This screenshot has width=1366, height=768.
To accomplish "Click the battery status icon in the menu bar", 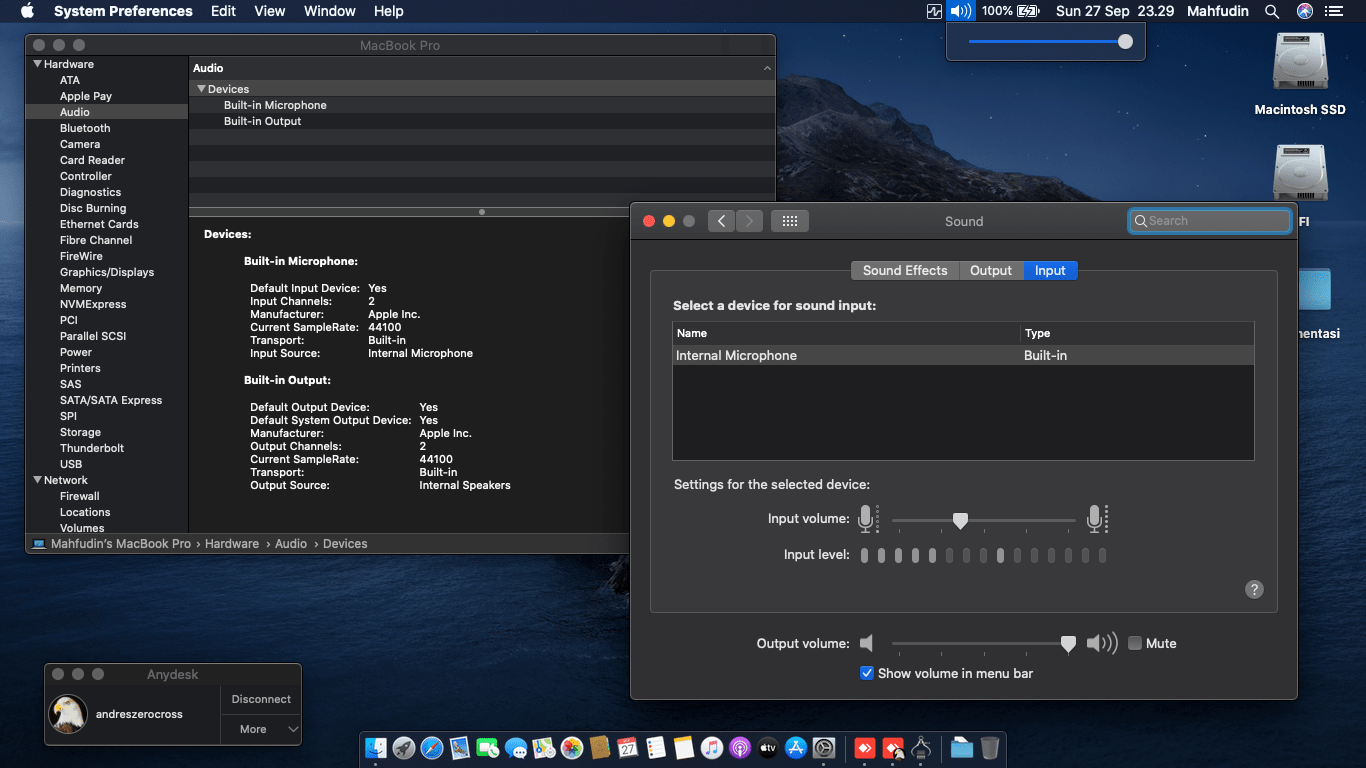I will pos(1028,11).
